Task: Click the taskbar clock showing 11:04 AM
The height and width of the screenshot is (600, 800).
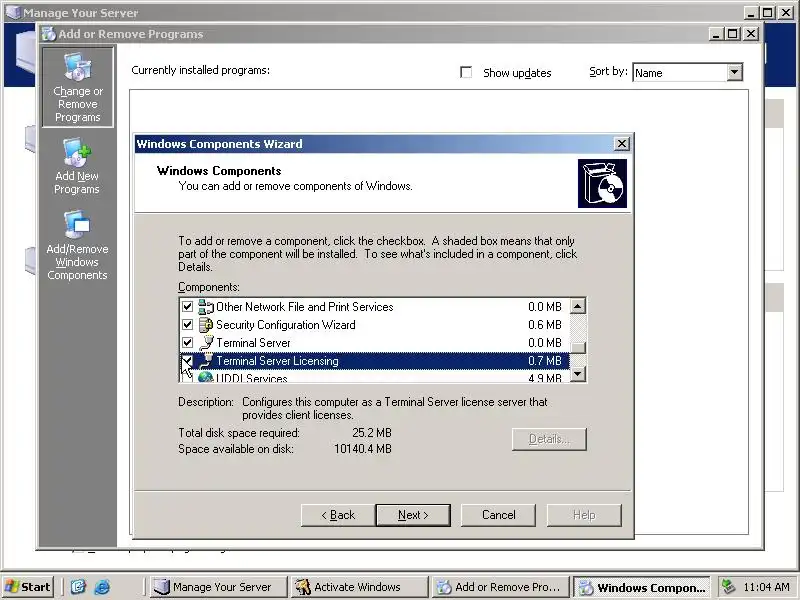Action: 766,587
